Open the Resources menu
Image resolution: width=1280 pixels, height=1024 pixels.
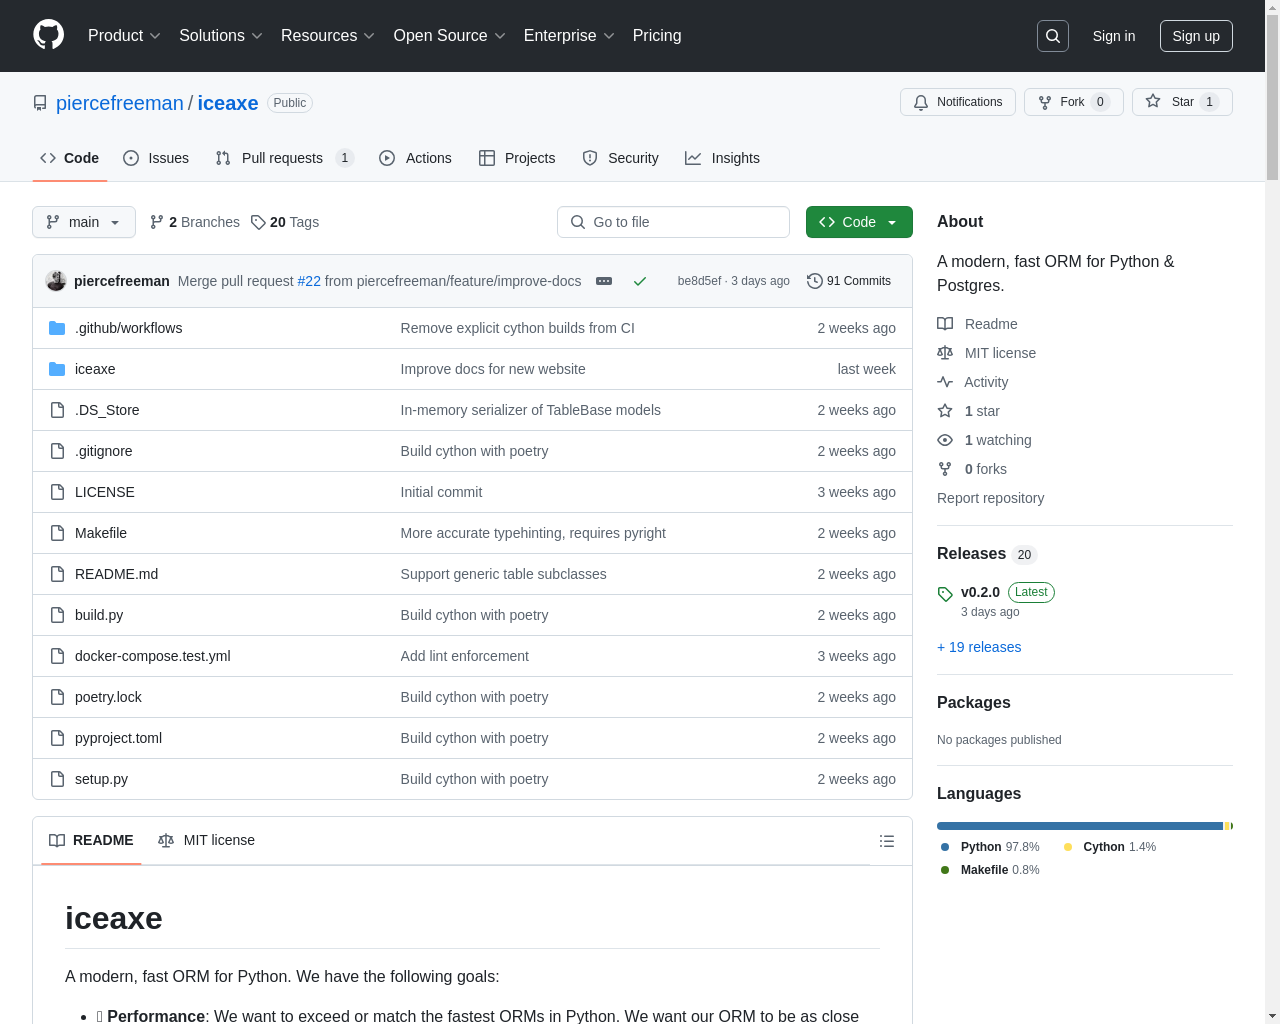pos(328,36)
